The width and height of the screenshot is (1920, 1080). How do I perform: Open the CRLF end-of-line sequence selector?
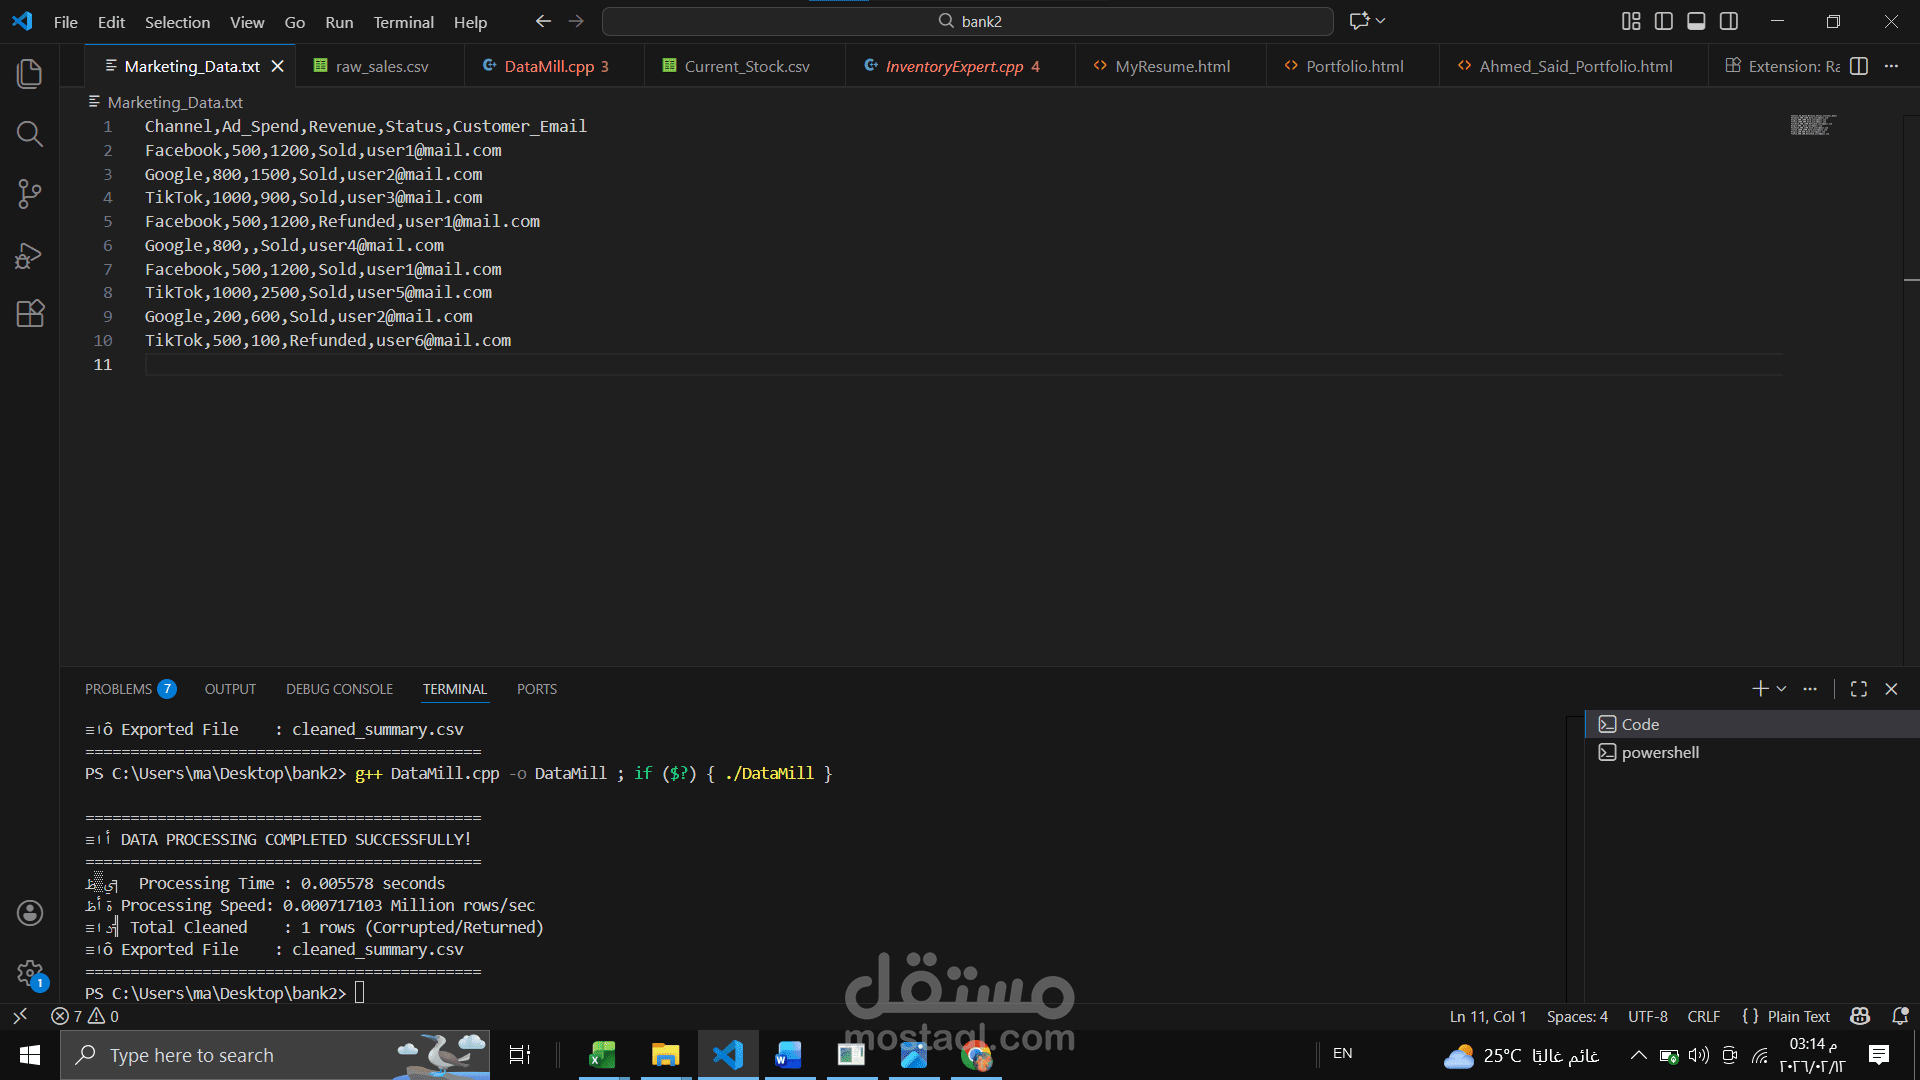tap(1703, 1016)
